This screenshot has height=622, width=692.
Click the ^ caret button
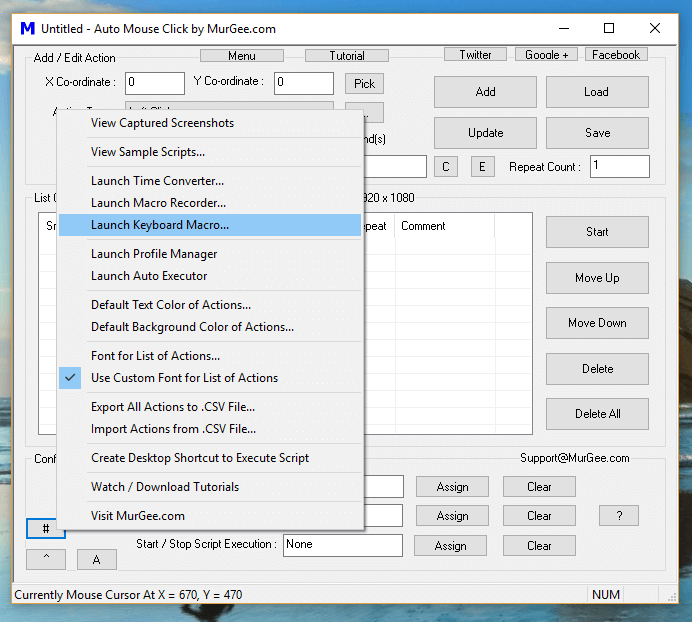click(46, 559)
